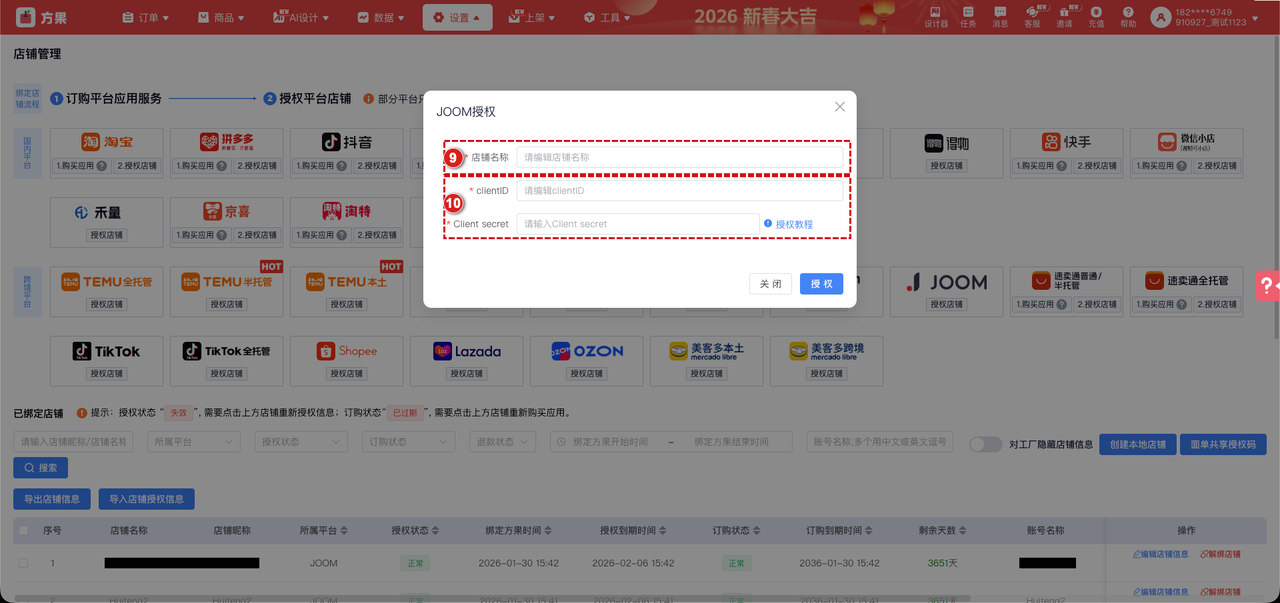Click the 抖音 platform logo
Image resolution: width=1280 pixels, height=603 pixels.
[346, 143]
